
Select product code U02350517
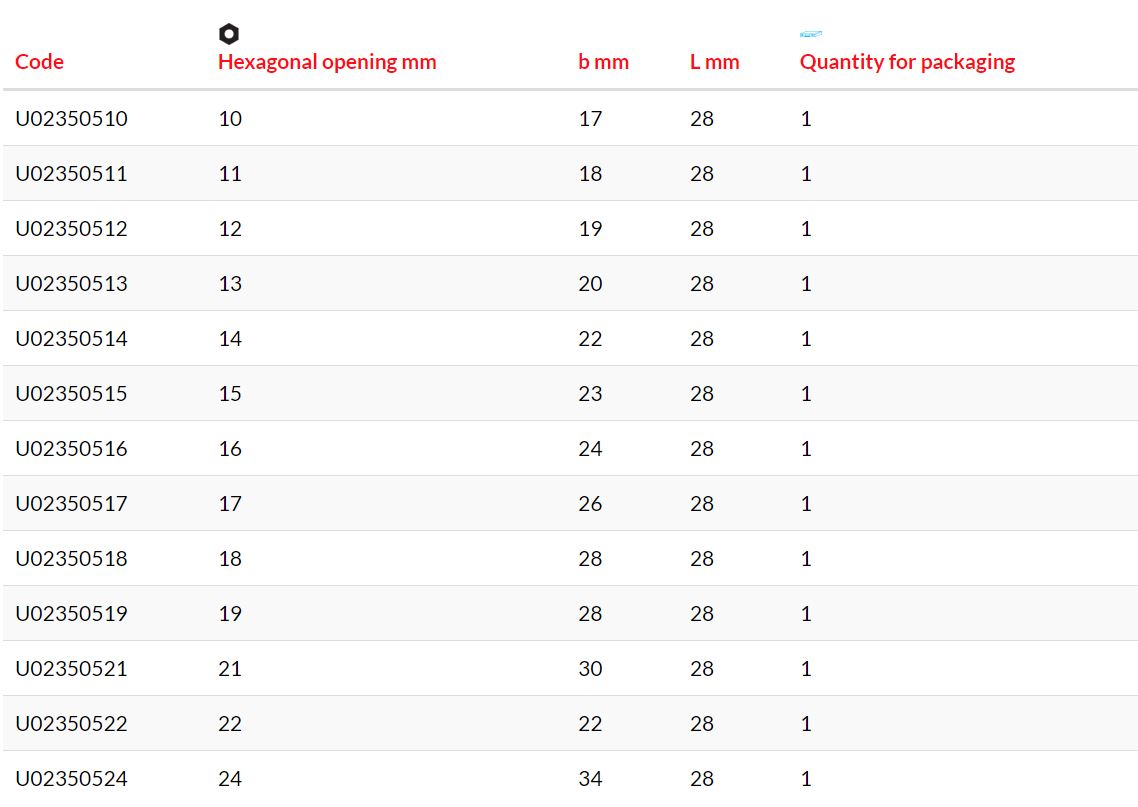tap(71, 504)
